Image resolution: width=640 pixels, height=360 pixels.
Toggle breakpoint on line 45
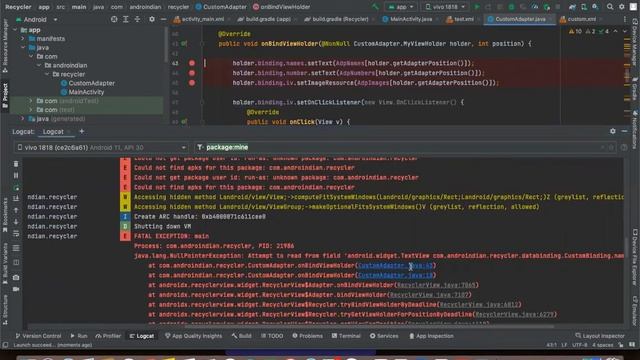coord(192,83)
